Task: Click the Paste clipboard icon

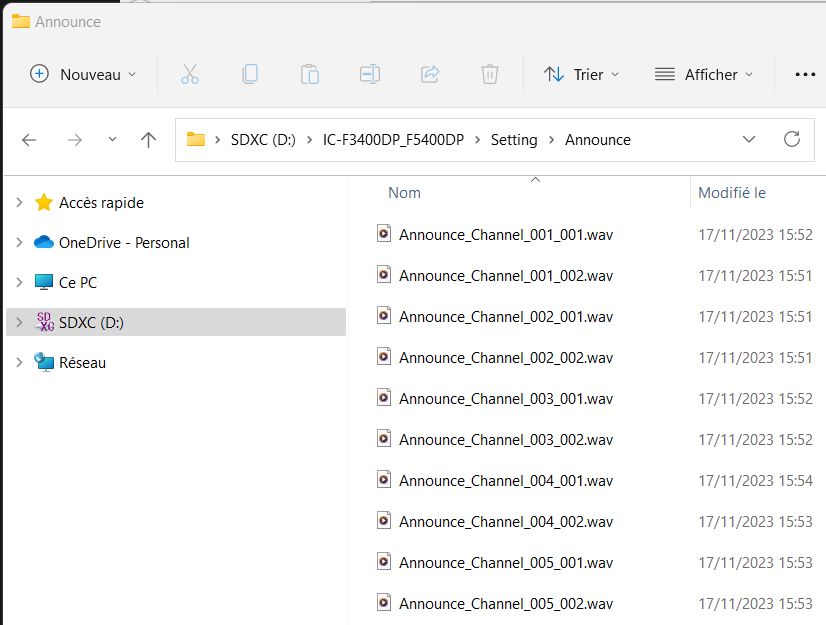Action: coord(310,74)
